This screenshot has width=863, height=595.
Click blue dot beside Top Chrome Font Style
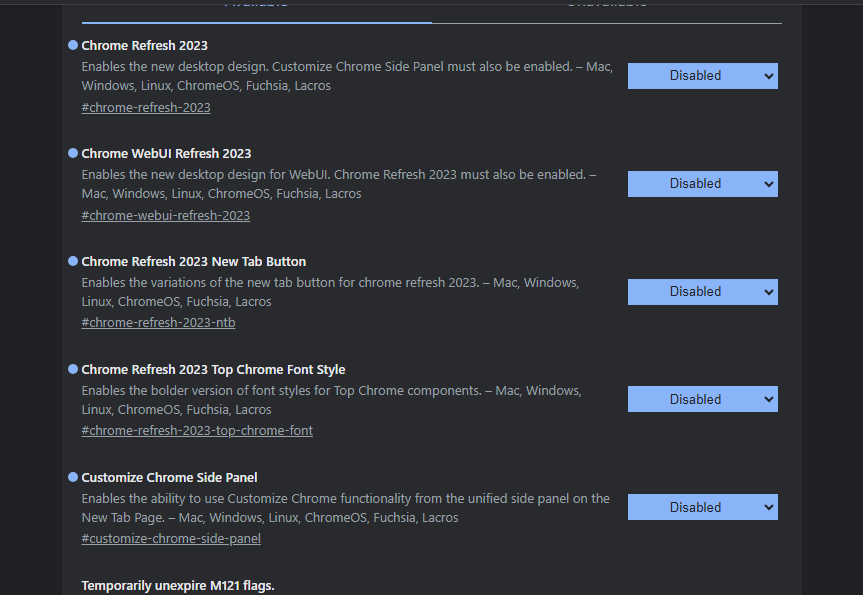coord(71,368)
